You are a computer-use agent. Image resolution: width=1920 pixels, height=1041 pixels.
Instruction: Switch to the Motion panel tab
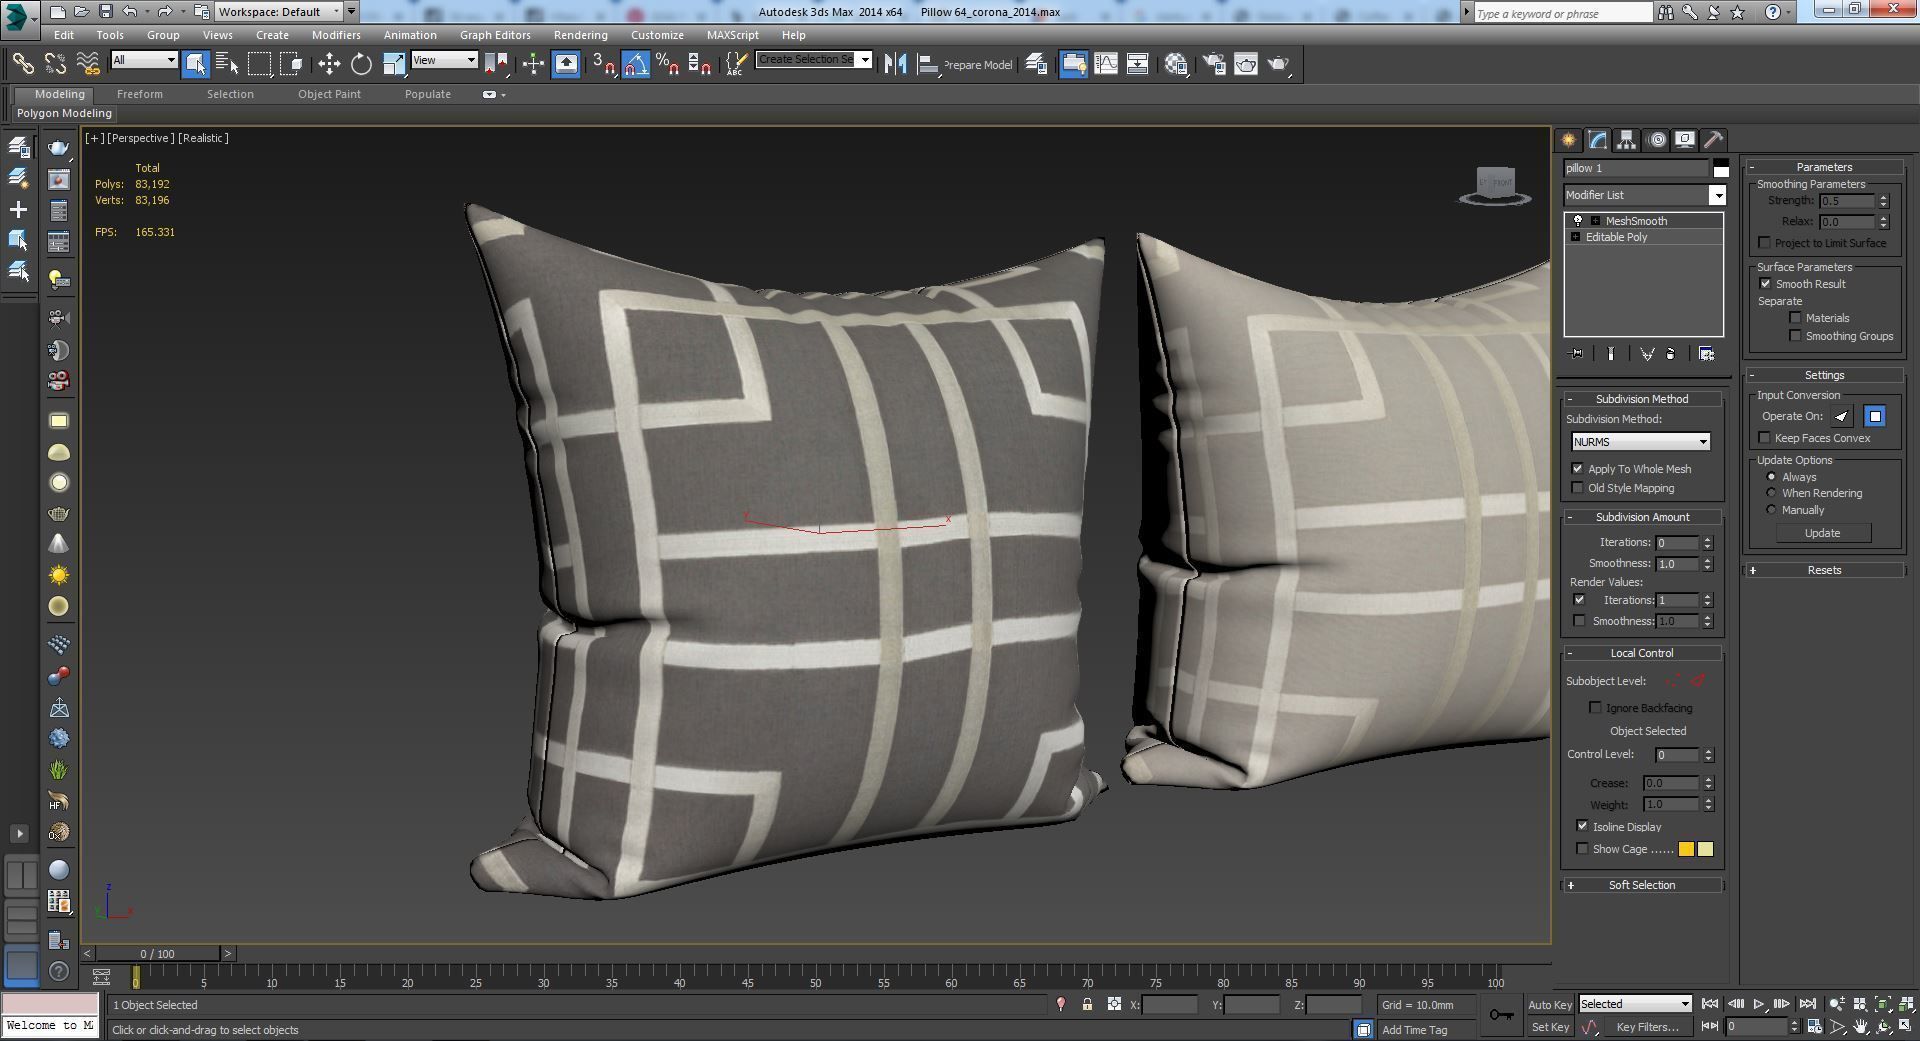(x=1657, y=140)
